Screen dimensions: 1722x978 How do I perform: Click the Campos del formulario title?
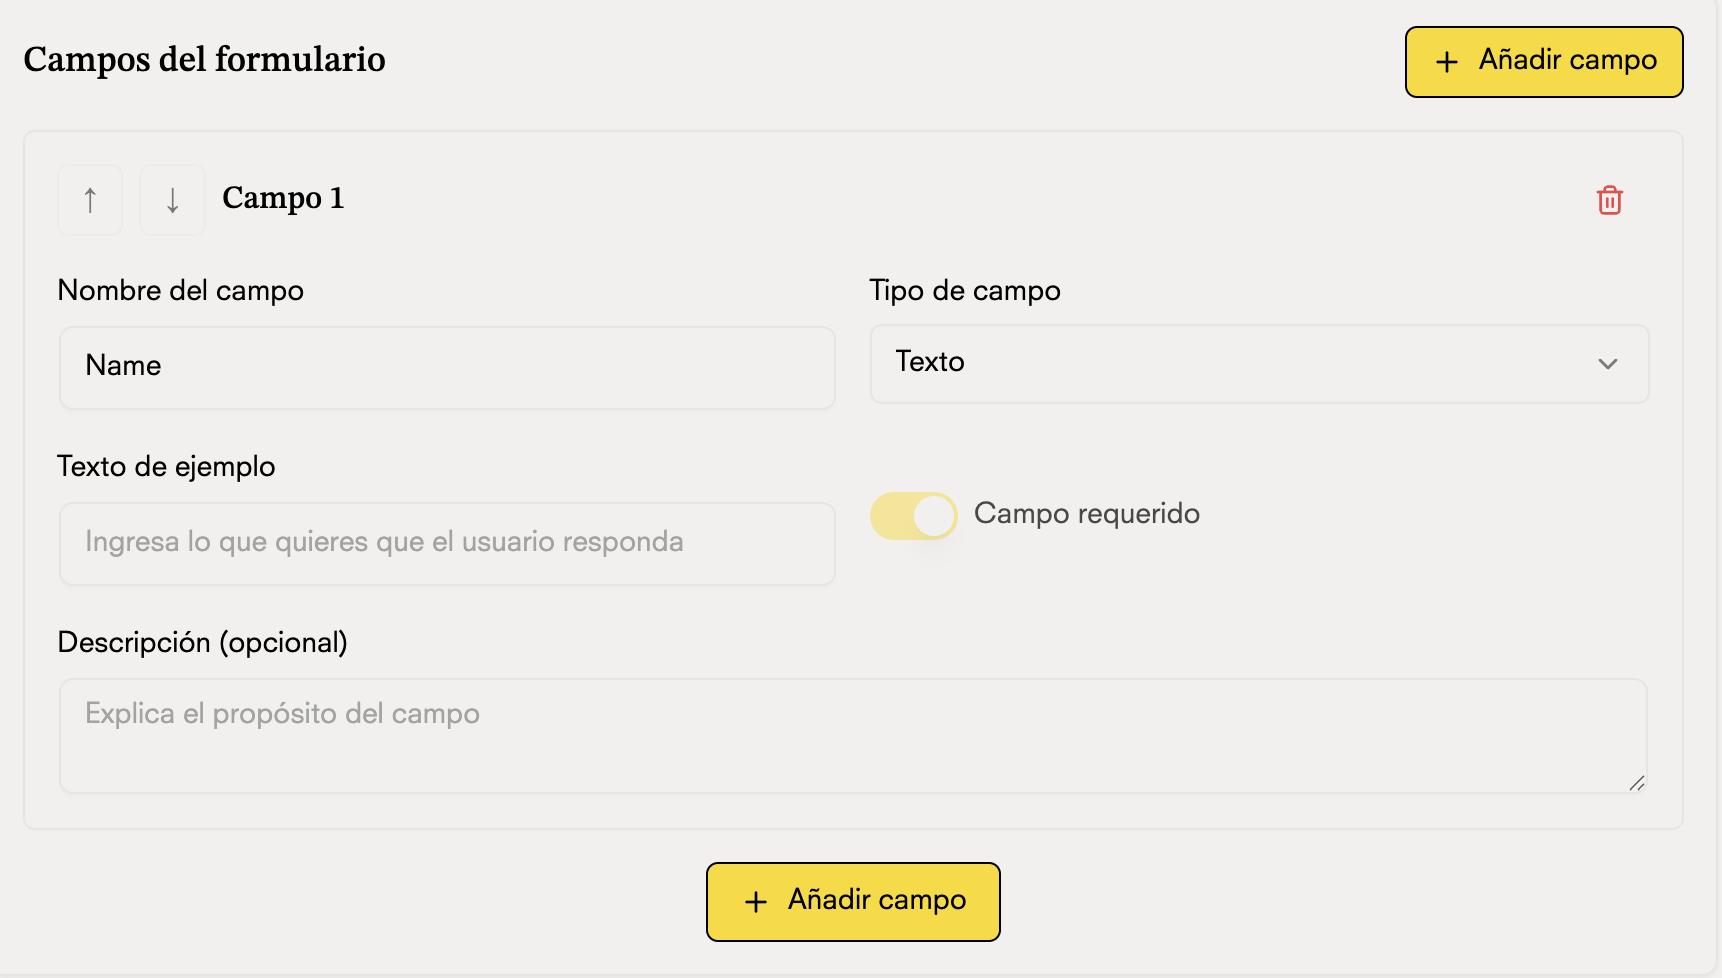[x=204, y=60]
